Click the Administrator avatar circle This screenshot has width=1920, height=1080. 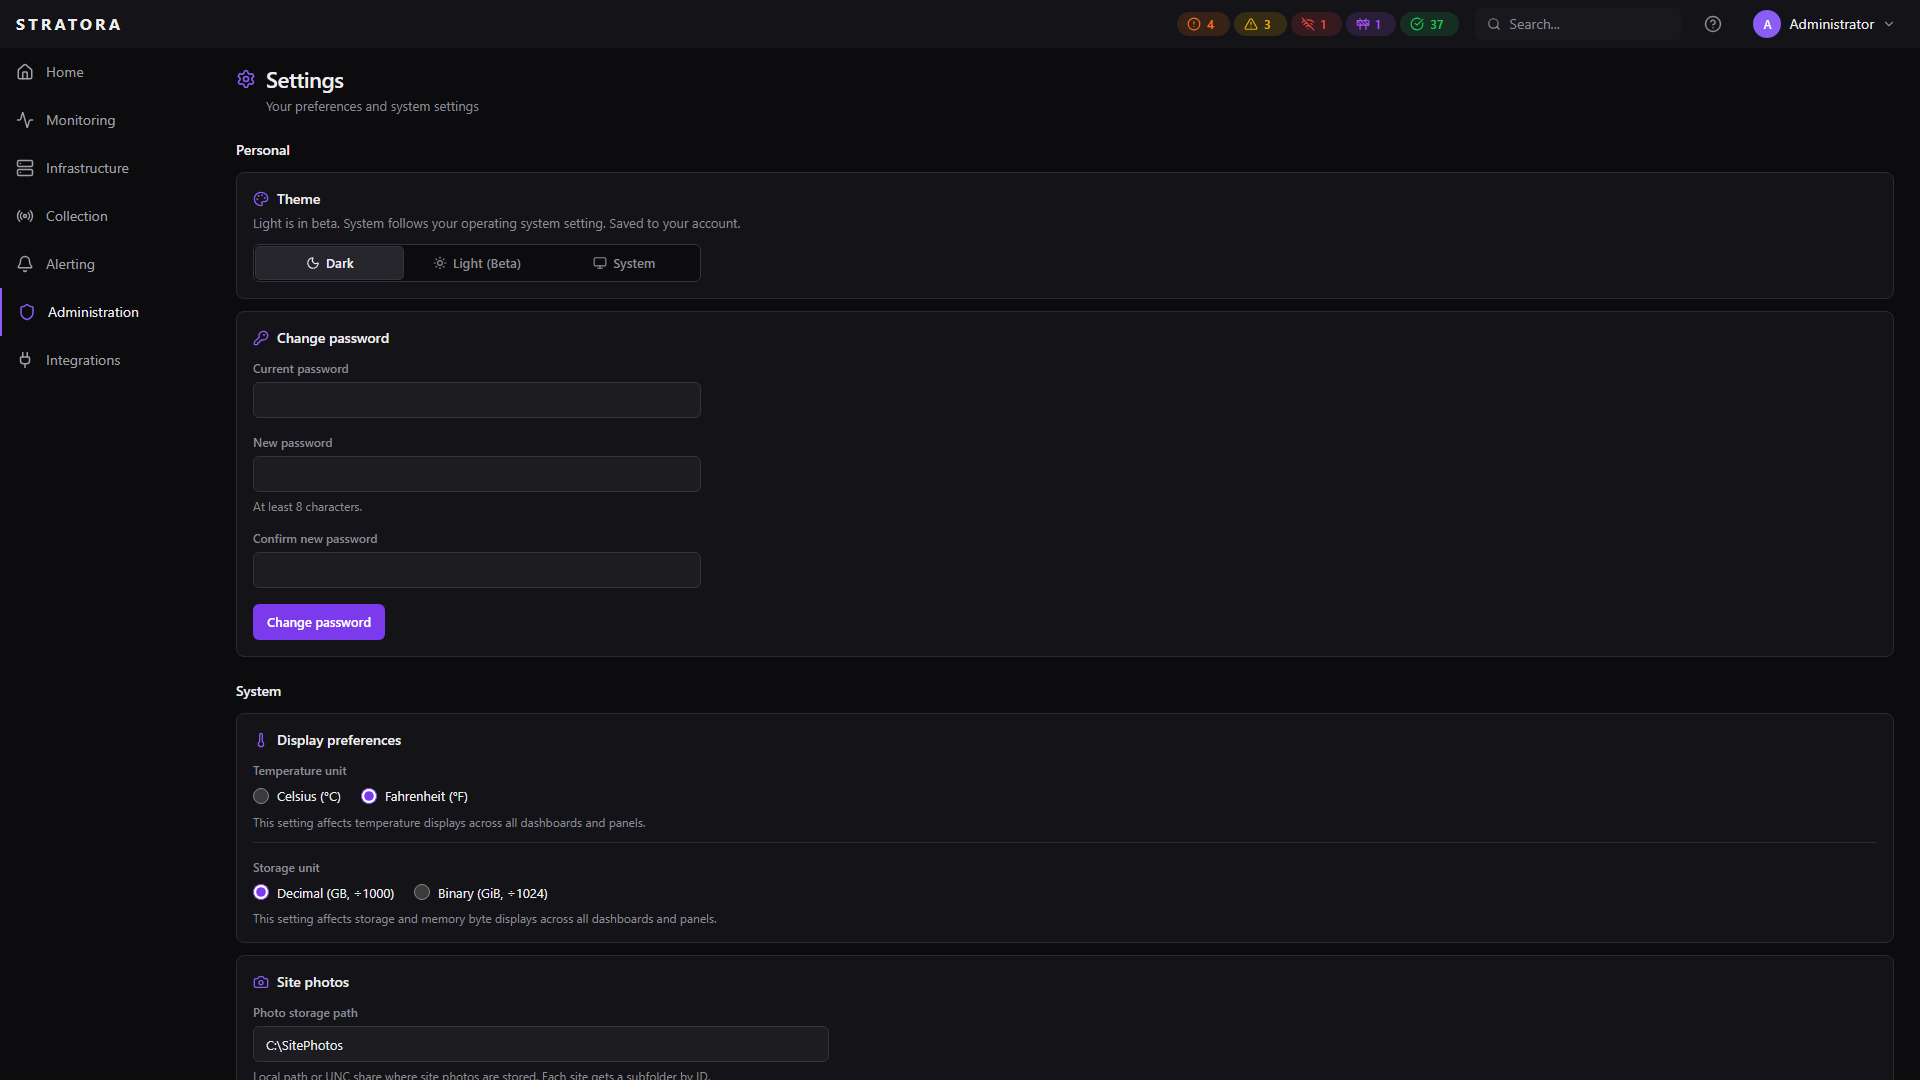[x=1767, y=24]
